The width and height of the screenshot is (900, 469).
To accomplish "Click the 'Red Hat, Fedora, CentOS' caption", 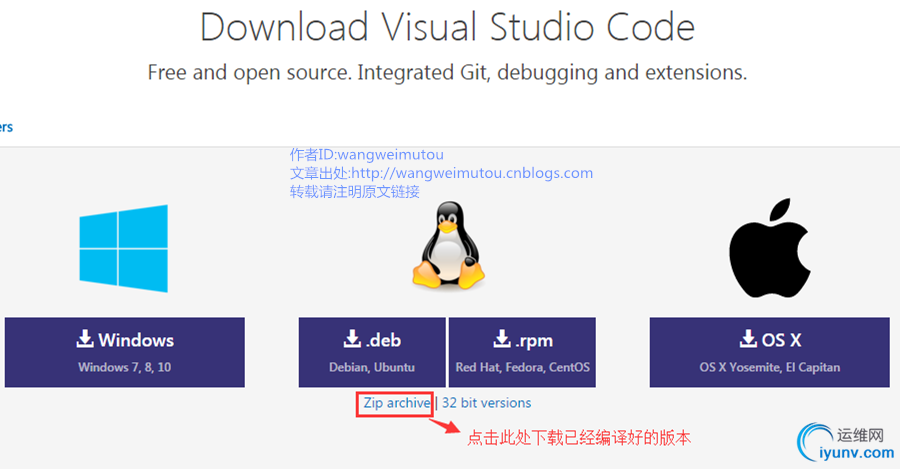I will tap(522, 367).
